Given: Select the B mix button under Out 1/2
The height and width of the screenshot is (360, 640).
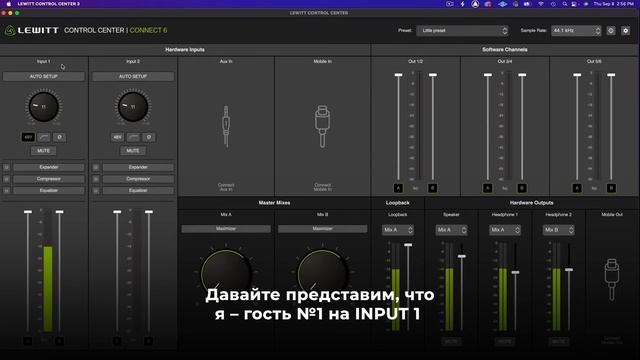Looking at the screenshot, I should (x=432, y=188).
